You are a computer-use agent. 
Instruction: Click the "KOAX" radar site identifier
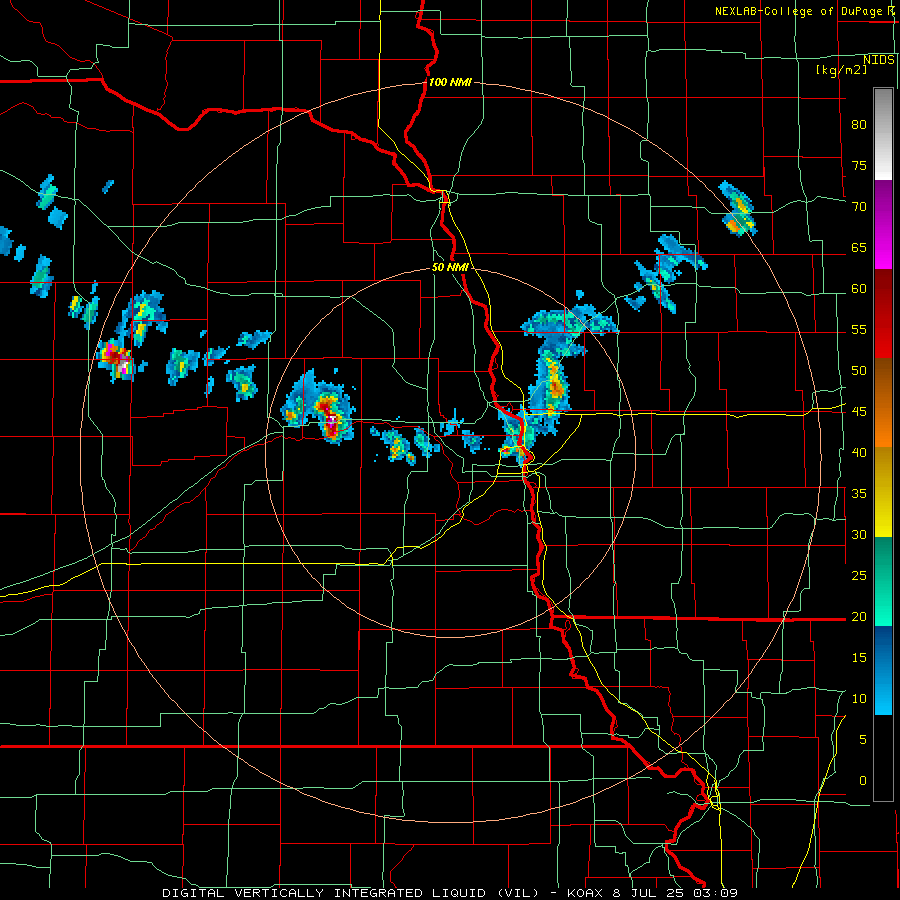click(587, 893)
